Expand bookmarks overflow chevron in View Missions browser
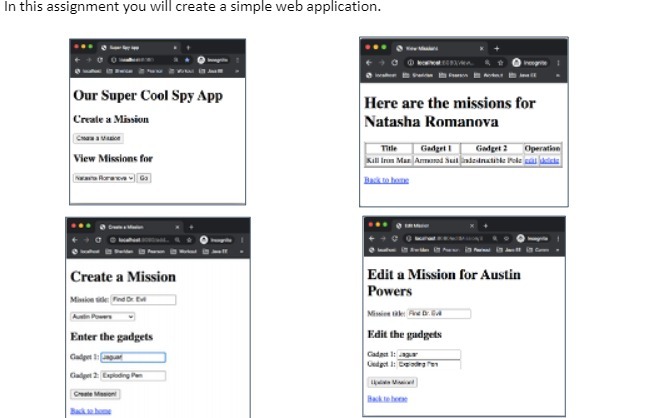The width and height of the screenshot is (653, 418). pyautogui.click(x=558, y=75)
